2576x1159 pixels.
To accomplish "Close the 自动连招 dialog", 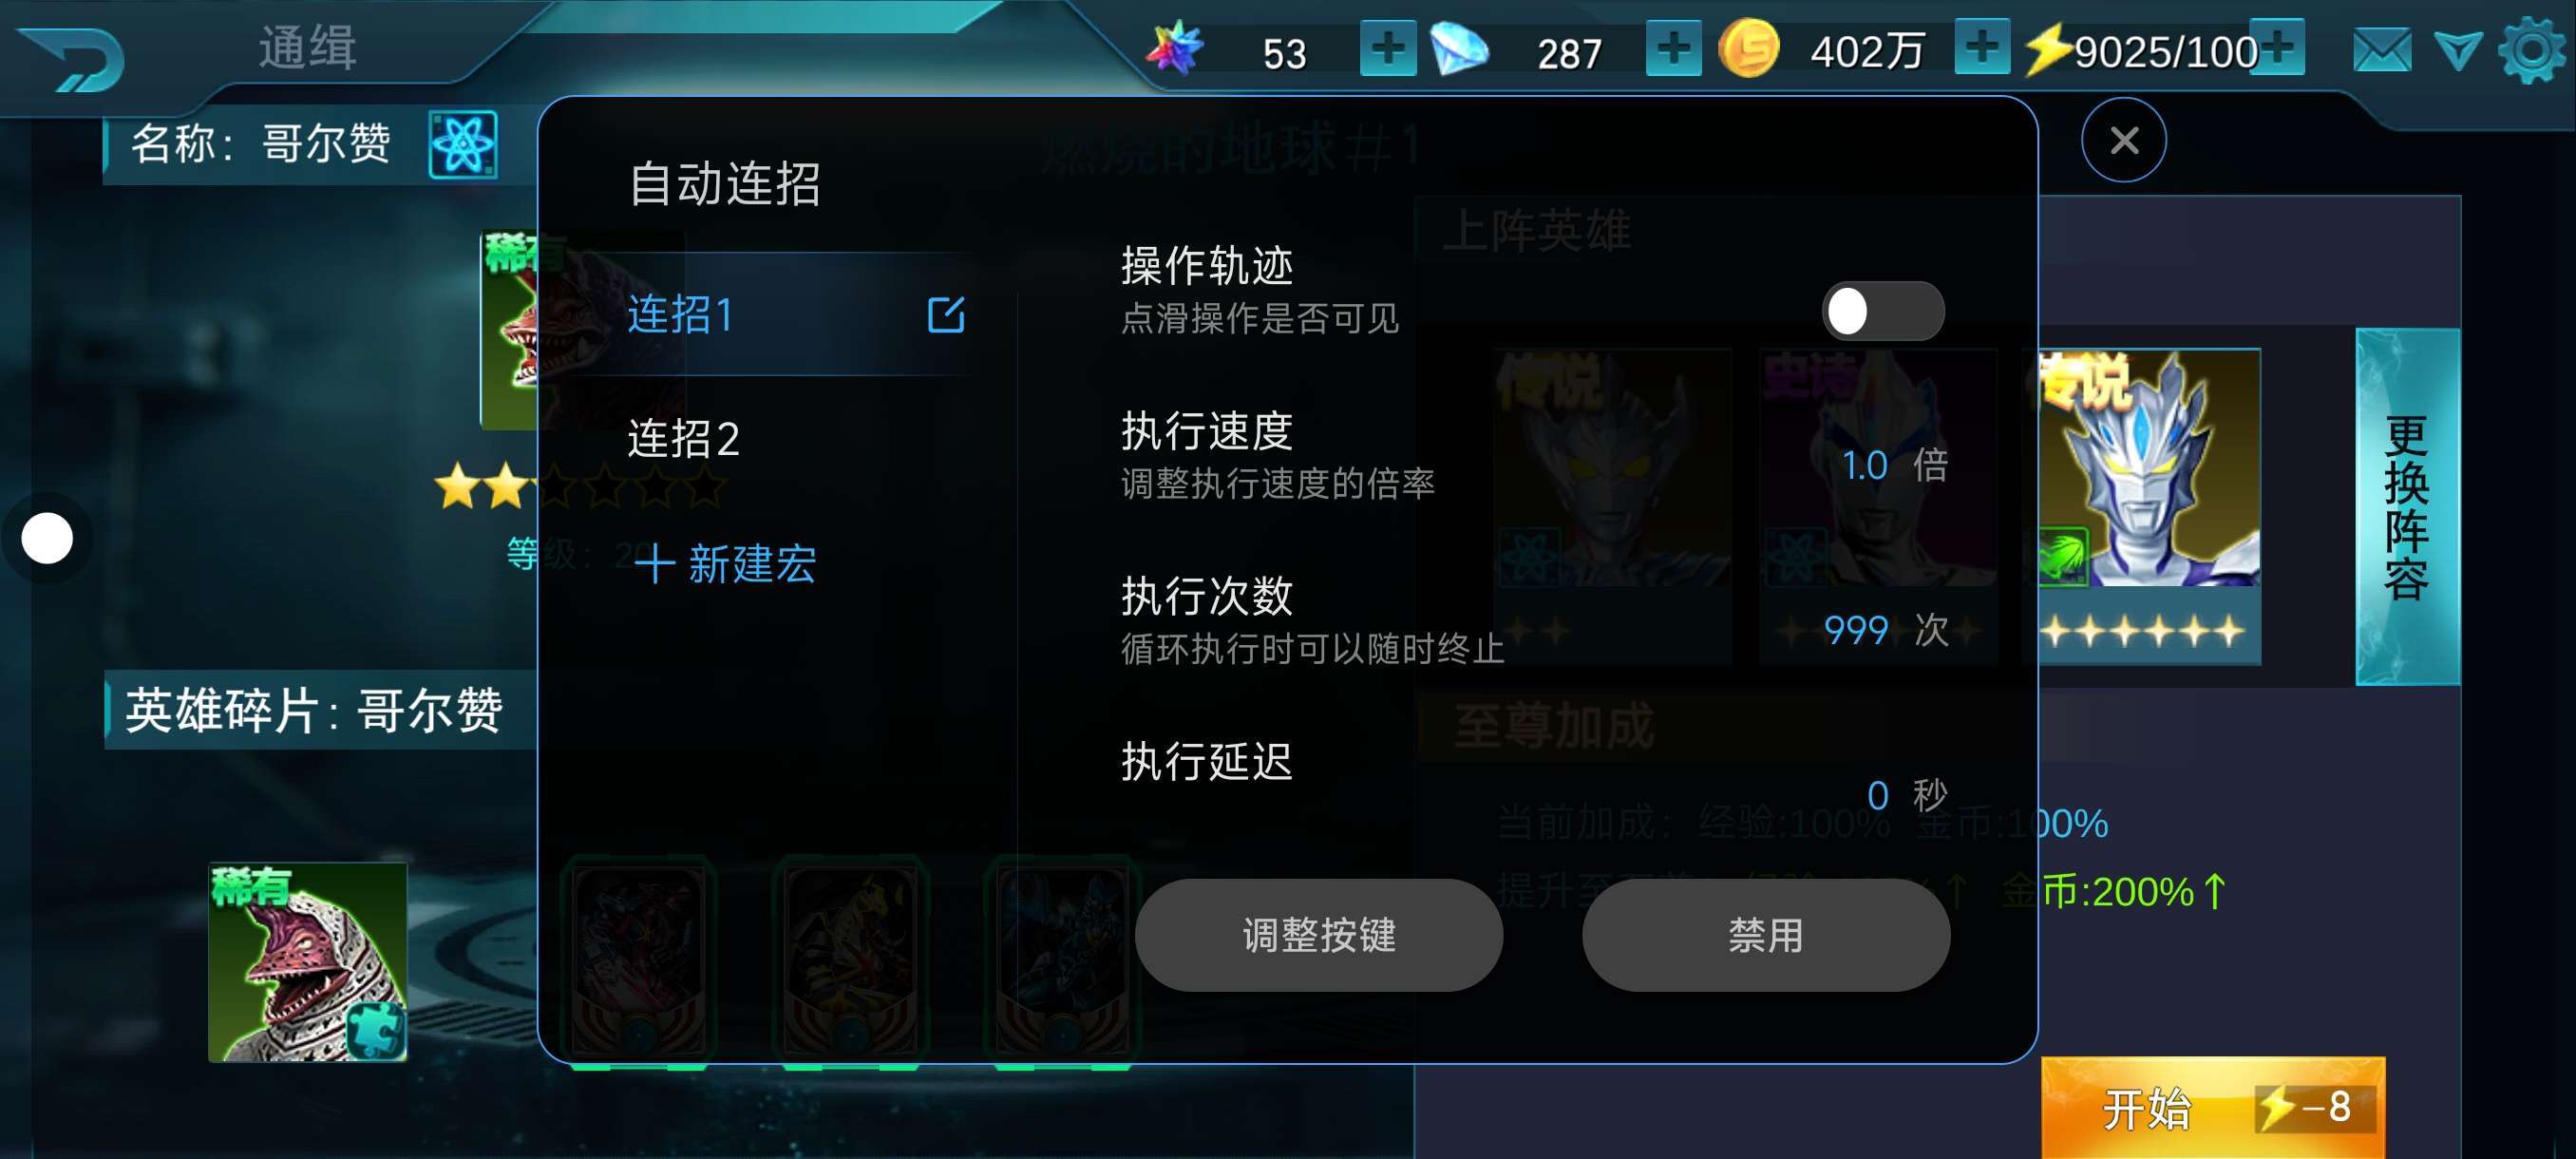I will pos(2123,140).
